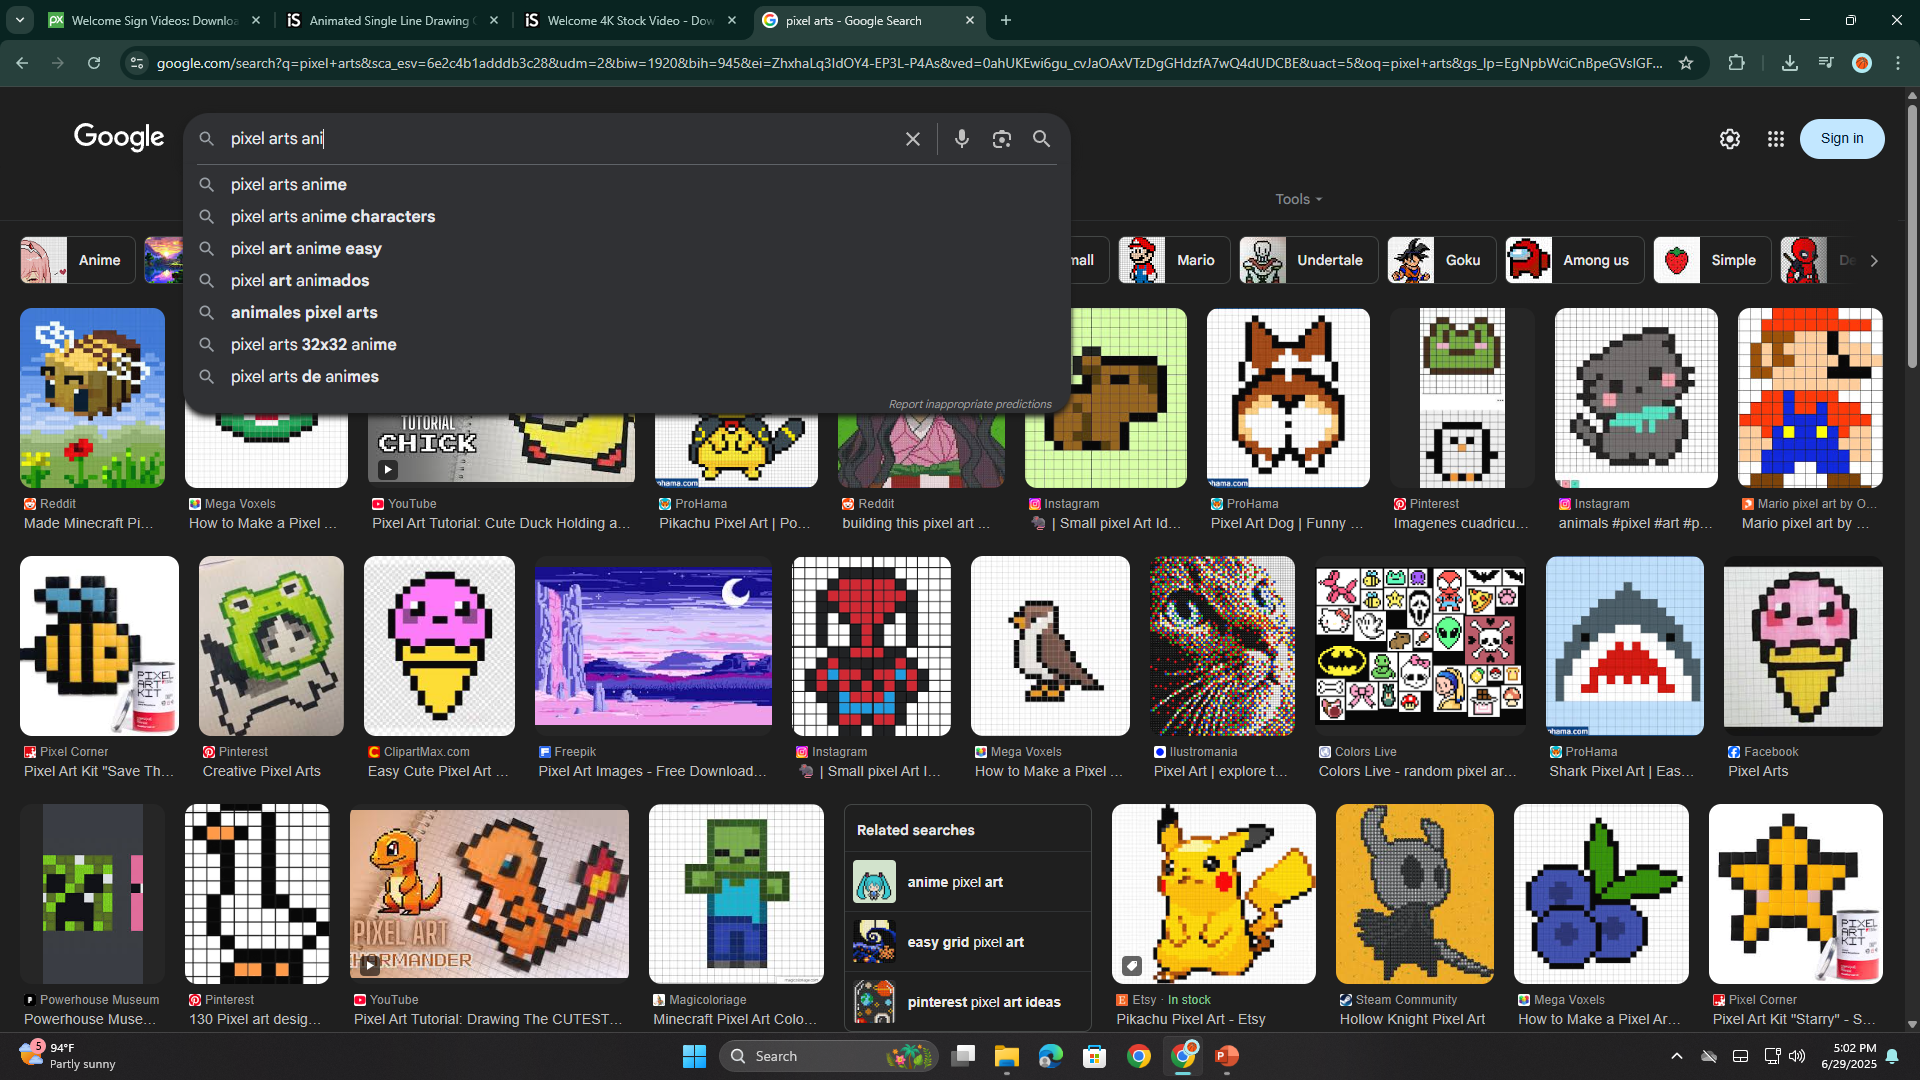Filter results by Goku chip
This screenshot has width=1920, height=1080.
1441,260
